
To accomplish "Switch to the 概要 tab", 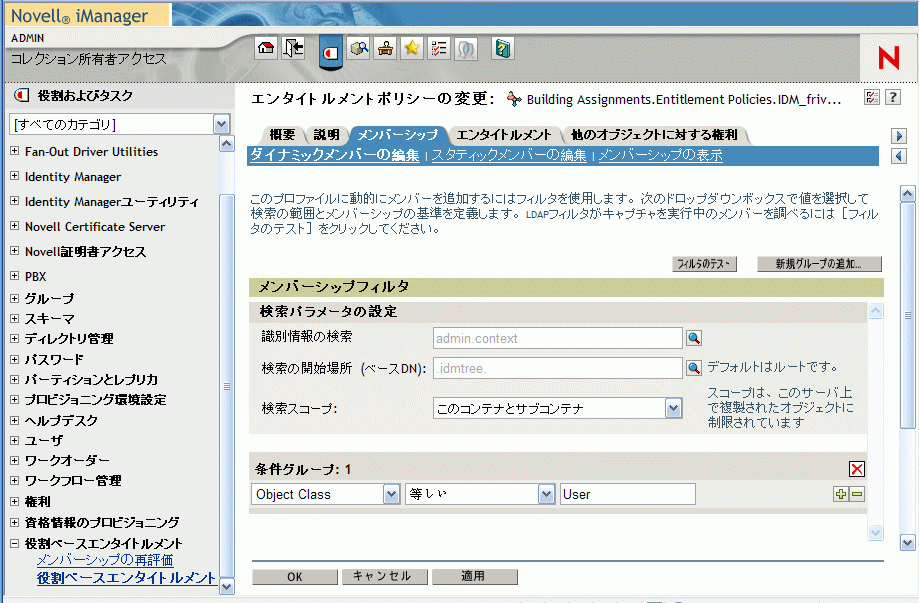I will [x=282, y=135].
